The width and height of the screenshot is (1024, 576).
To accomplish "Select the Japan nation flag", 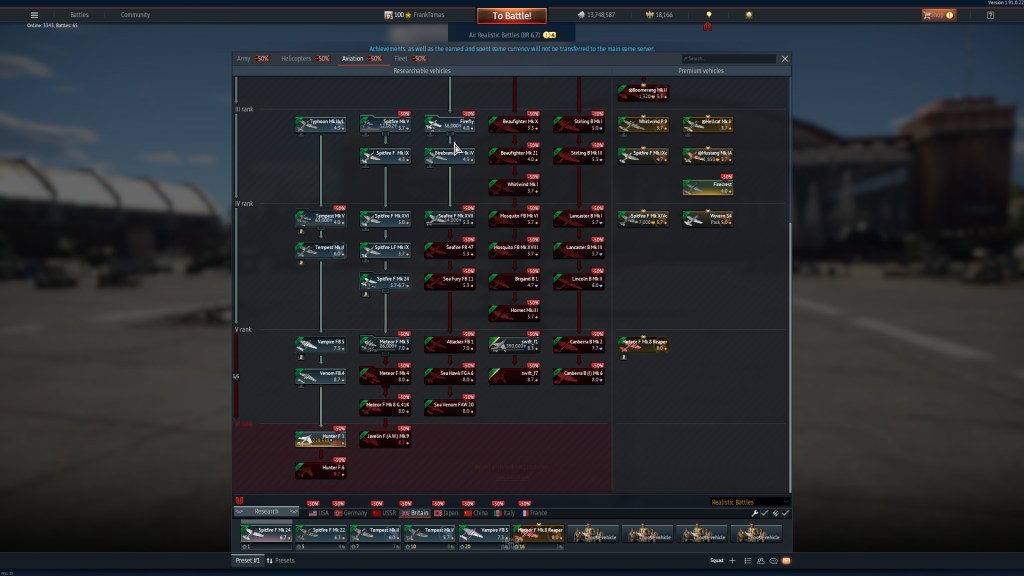I will 450,512.
